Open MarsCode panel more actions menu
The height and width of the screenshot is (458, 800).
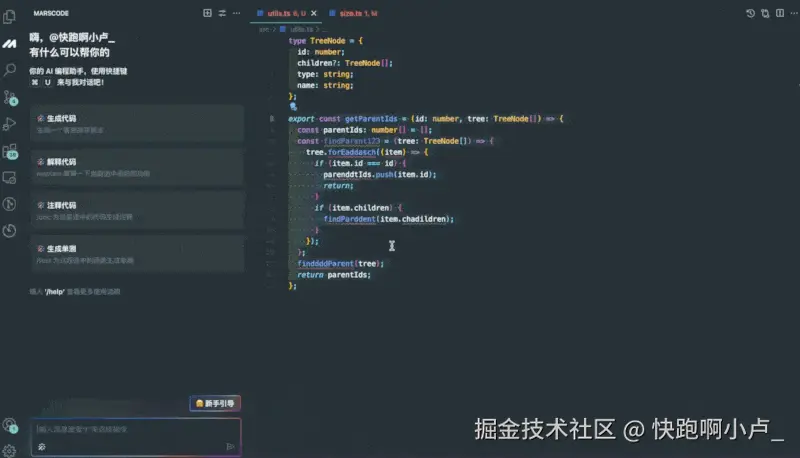[x=236, y=13]
